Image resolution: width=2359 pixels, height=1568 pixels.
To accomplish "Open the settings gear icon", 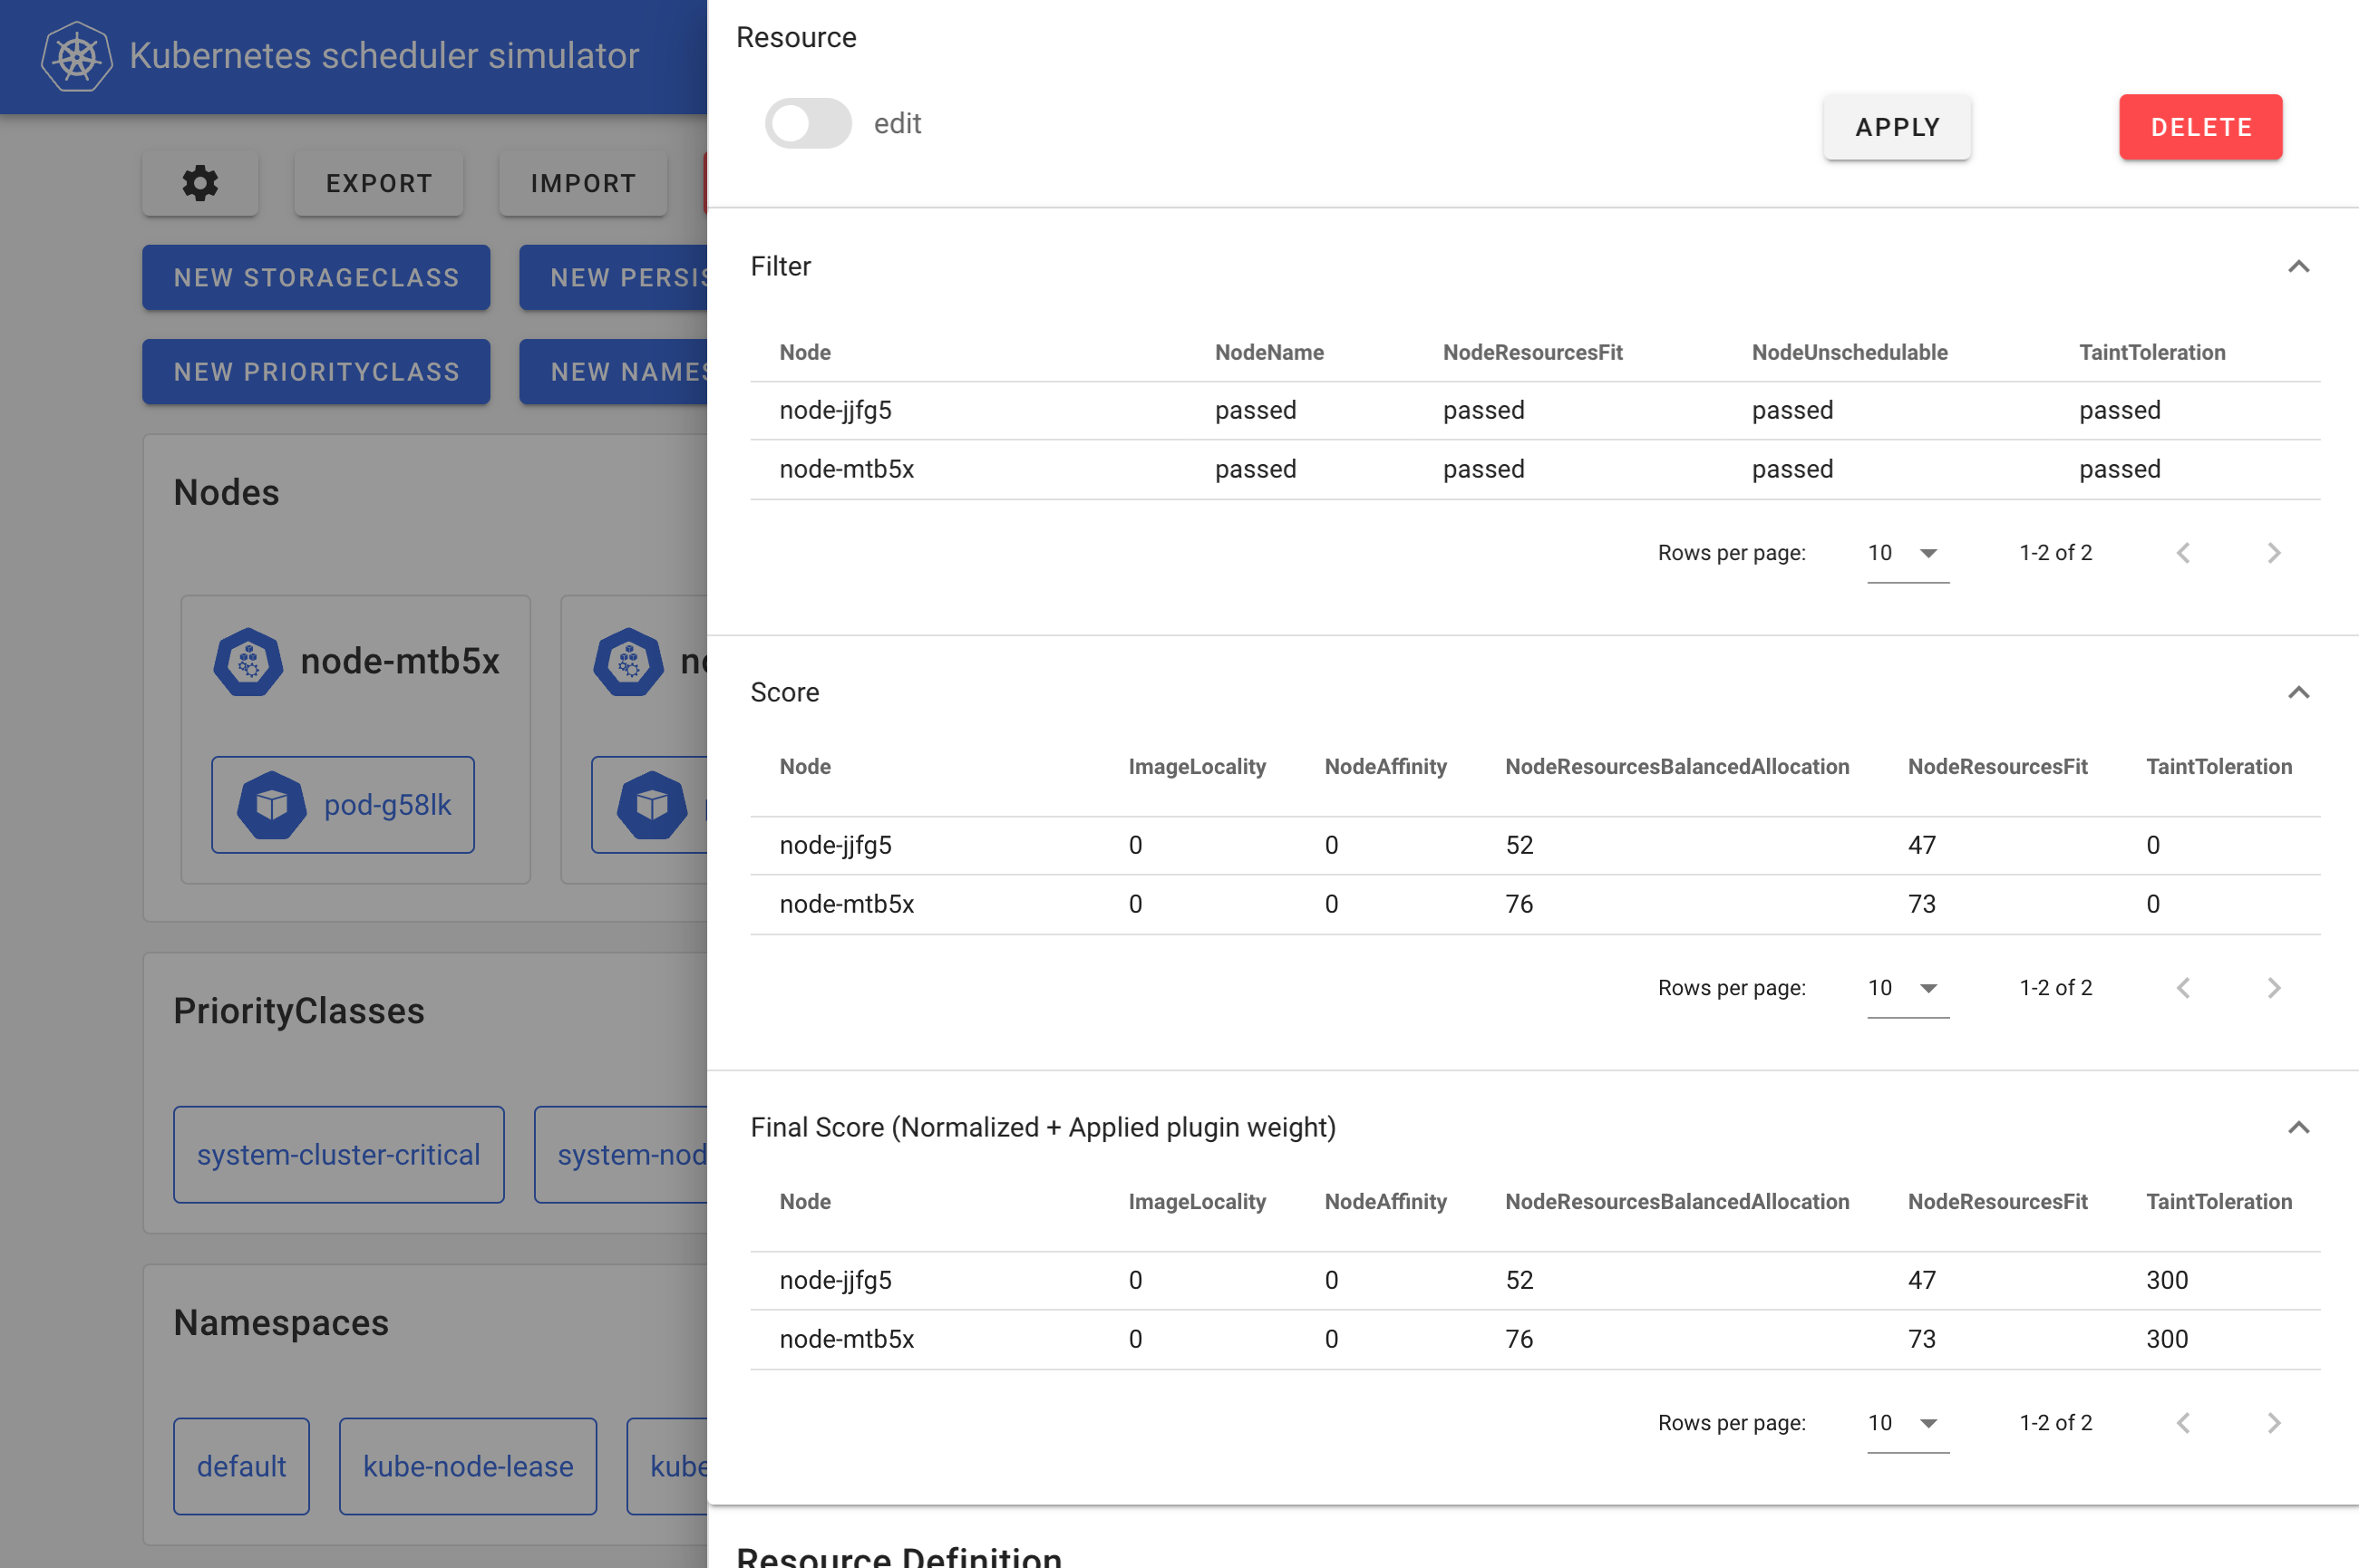I will [200, 183].
